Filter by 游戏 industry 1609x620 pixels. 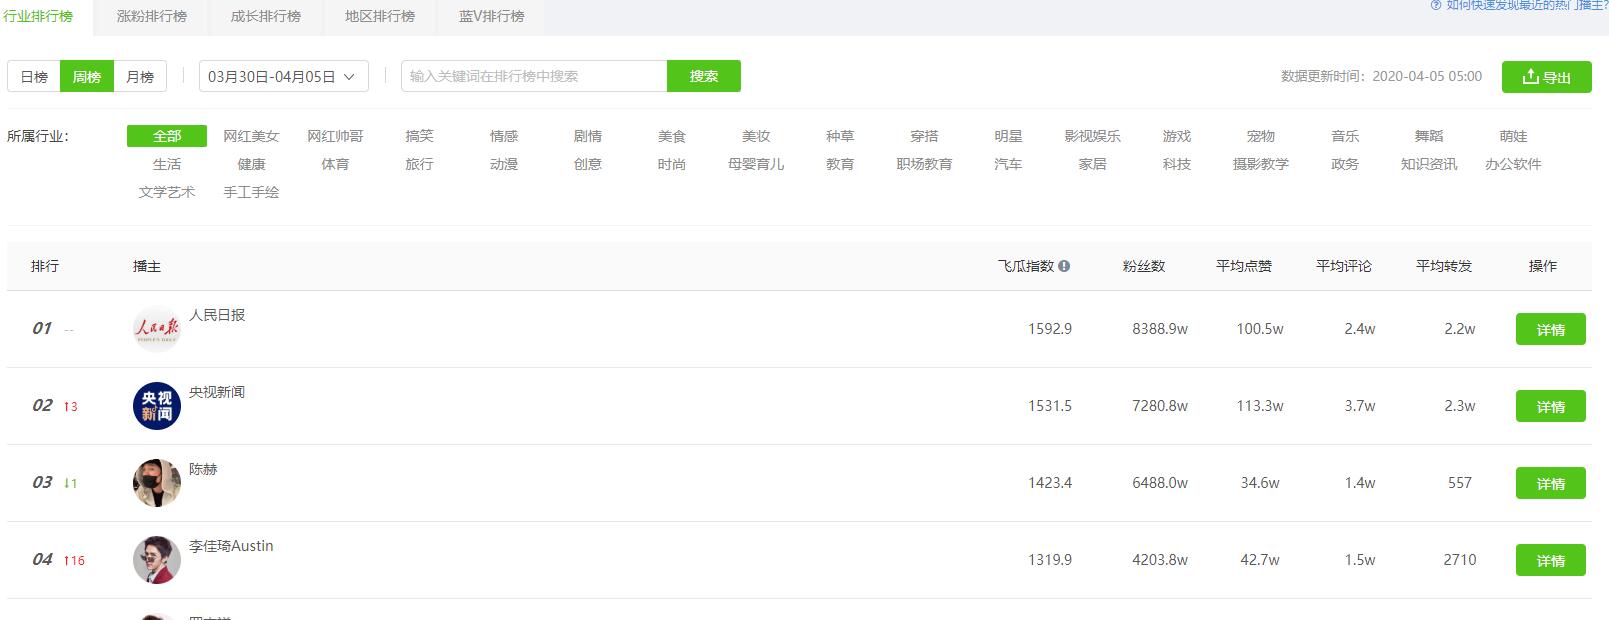pos(1177,136)
